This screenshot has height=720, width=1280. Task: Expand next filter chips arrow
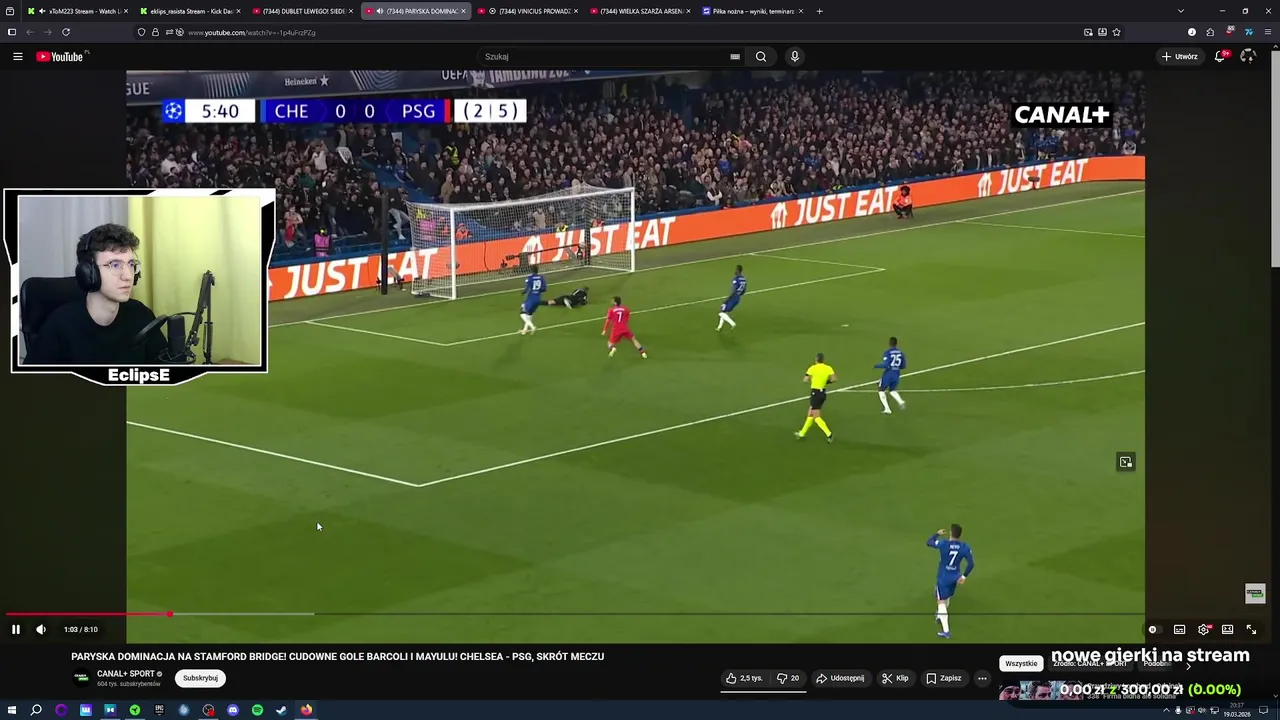pyautogui.click(x=1188, y=665)
